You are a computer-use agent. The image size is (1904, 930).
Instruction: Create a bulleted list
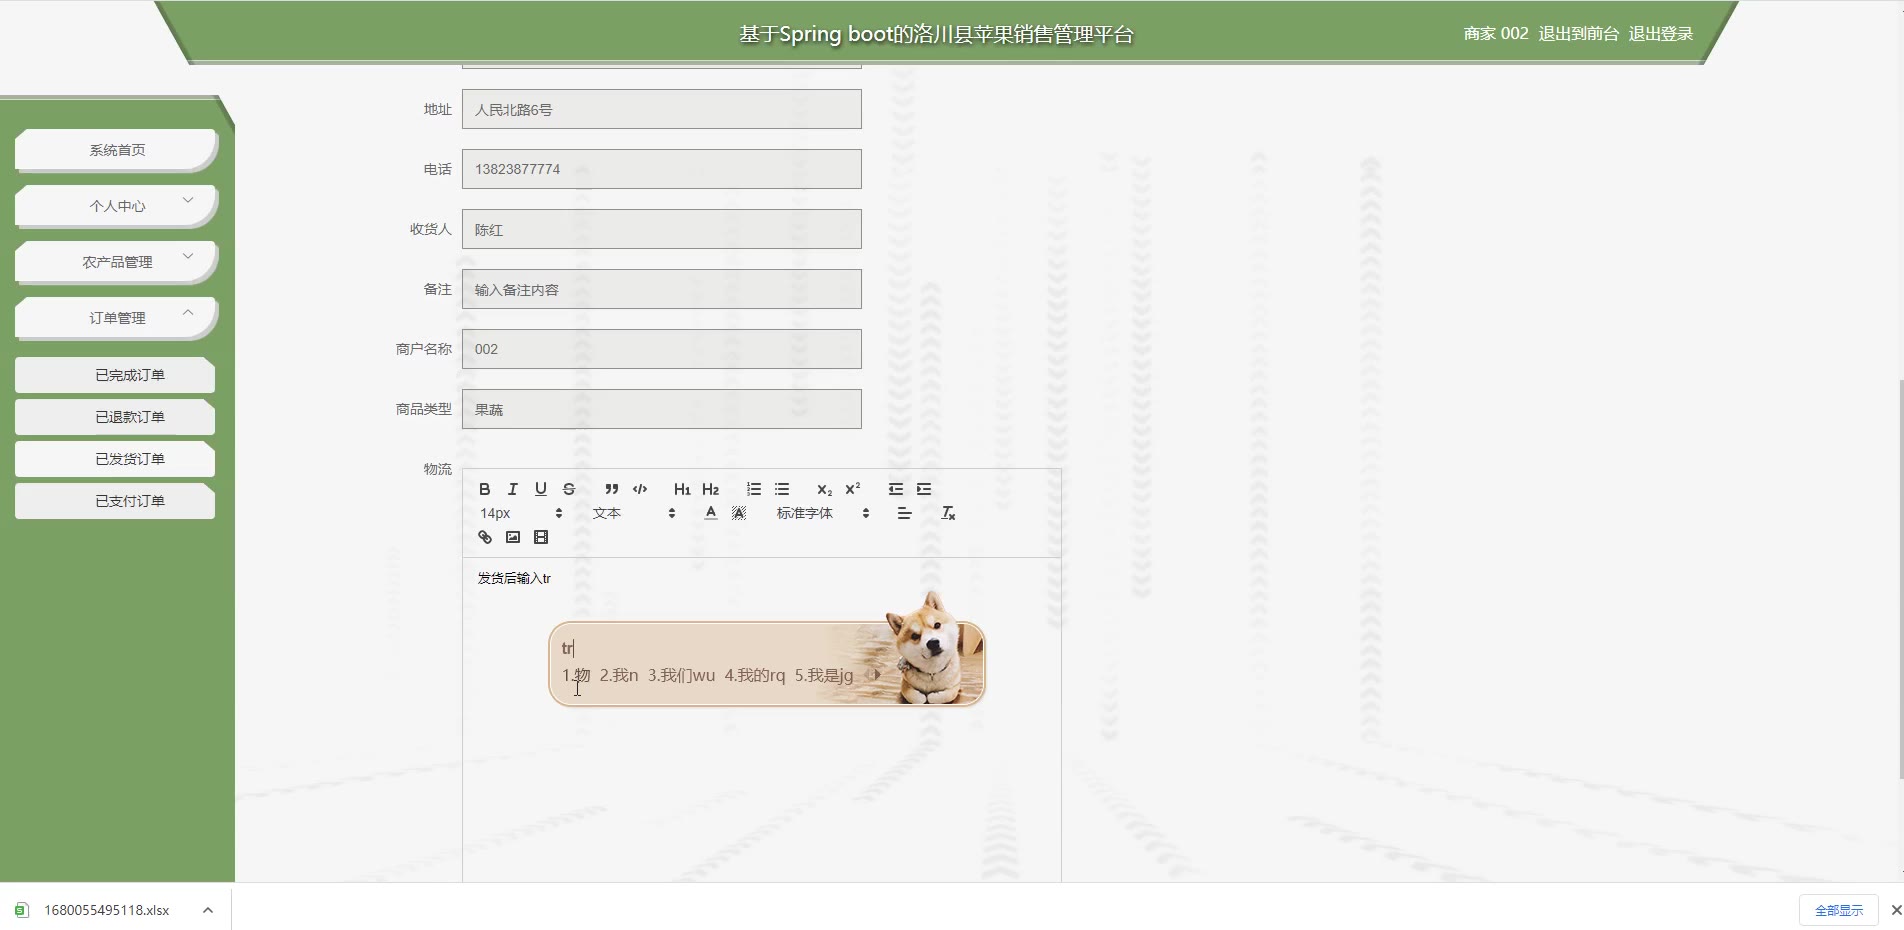782,489
